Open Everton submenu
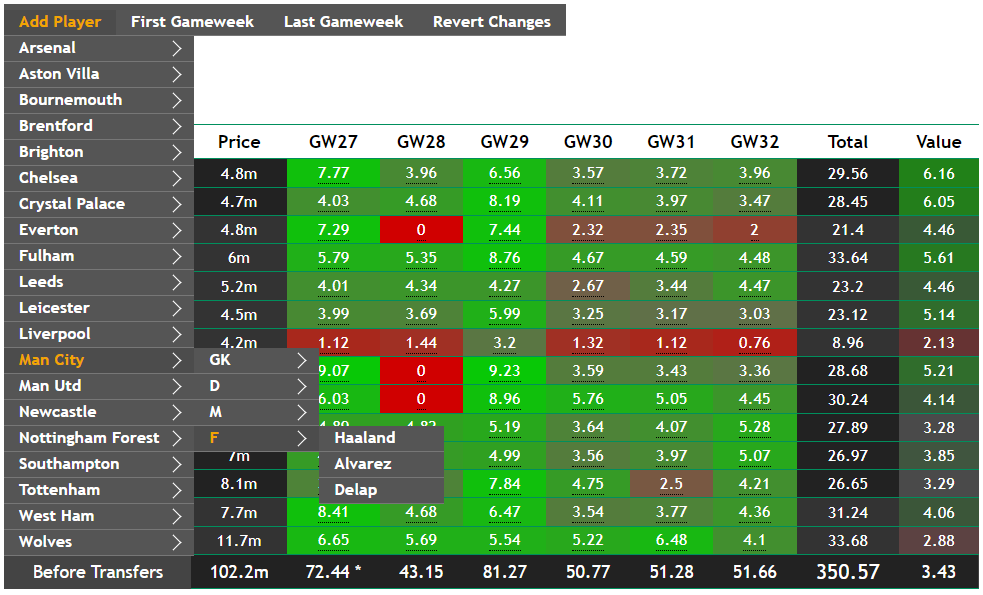 point(99,230)
